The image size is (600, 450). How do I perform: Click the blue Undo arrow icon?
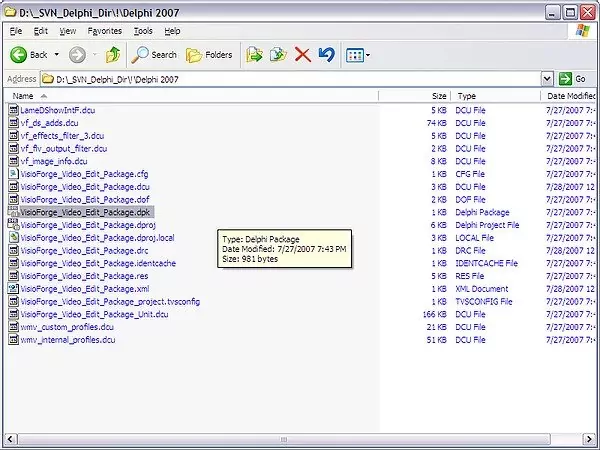tap(326, 55)
